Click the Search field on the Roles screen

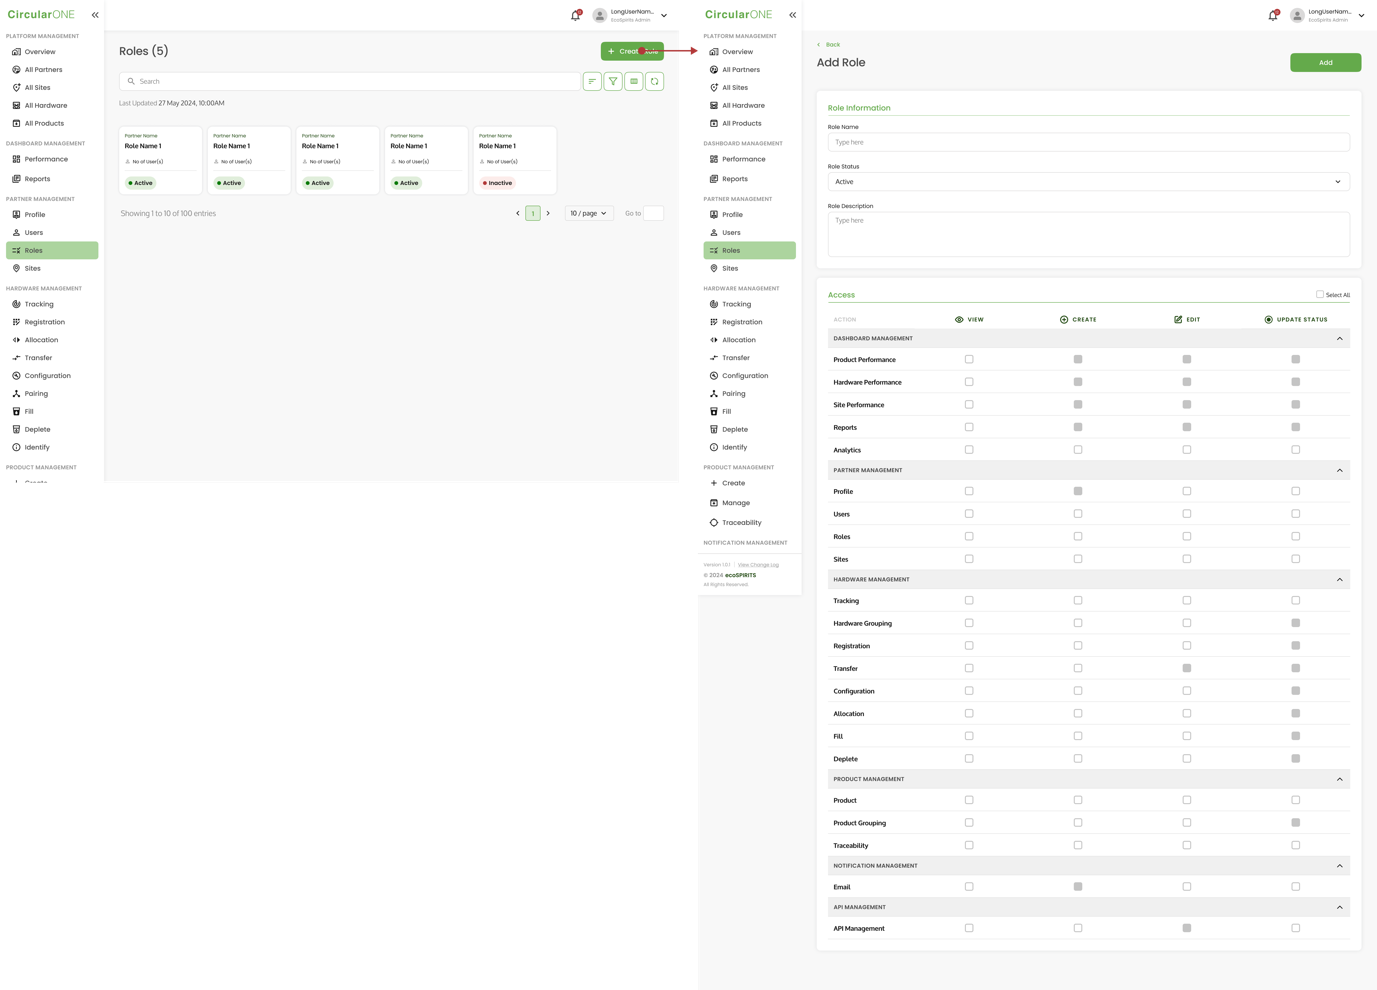(349, 81)
